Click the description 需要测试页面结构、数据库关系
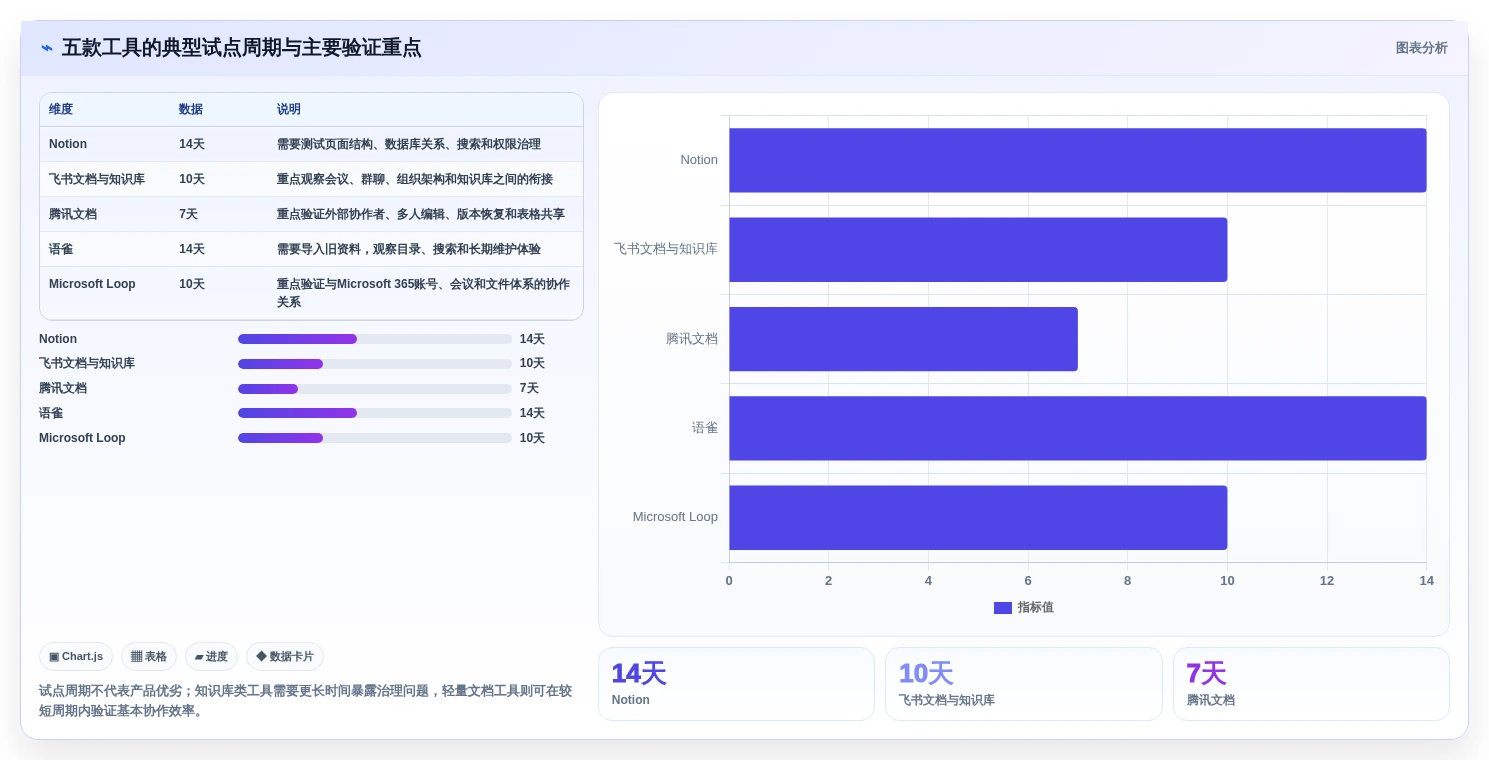 click(x=409, y=144)
